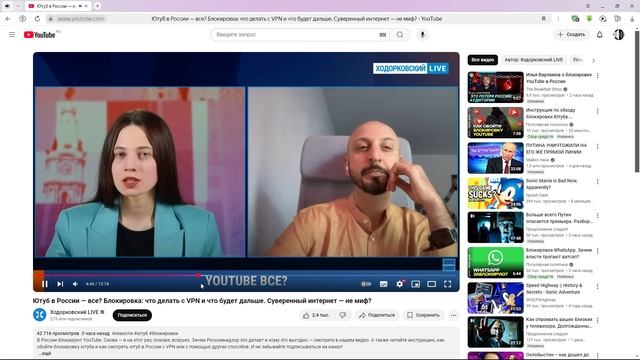Open menu for 'ПУТИНА УНИЧТОЖИЛИ' video
The image size is (640, 360).
tap(598, 146)
